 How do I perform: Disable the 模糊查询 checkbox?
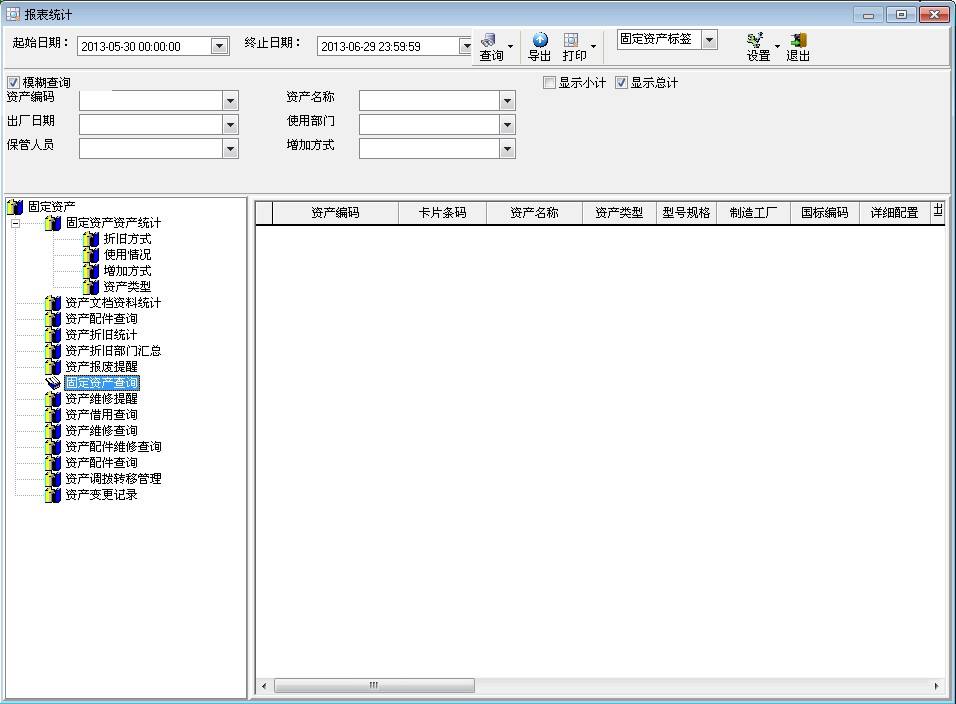click(x=12, y=81)
